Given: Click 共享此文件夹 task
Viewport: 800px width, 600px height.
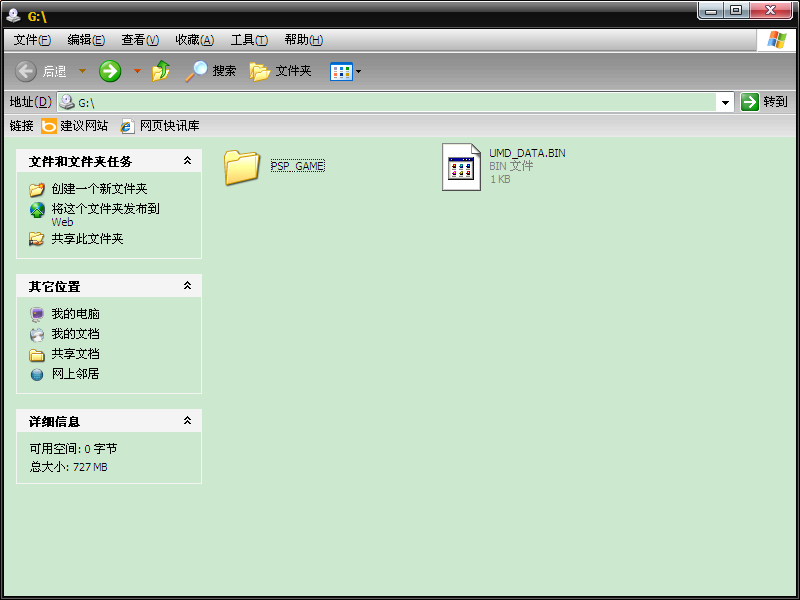Looking at the screenshot, I should pos(87,239).
